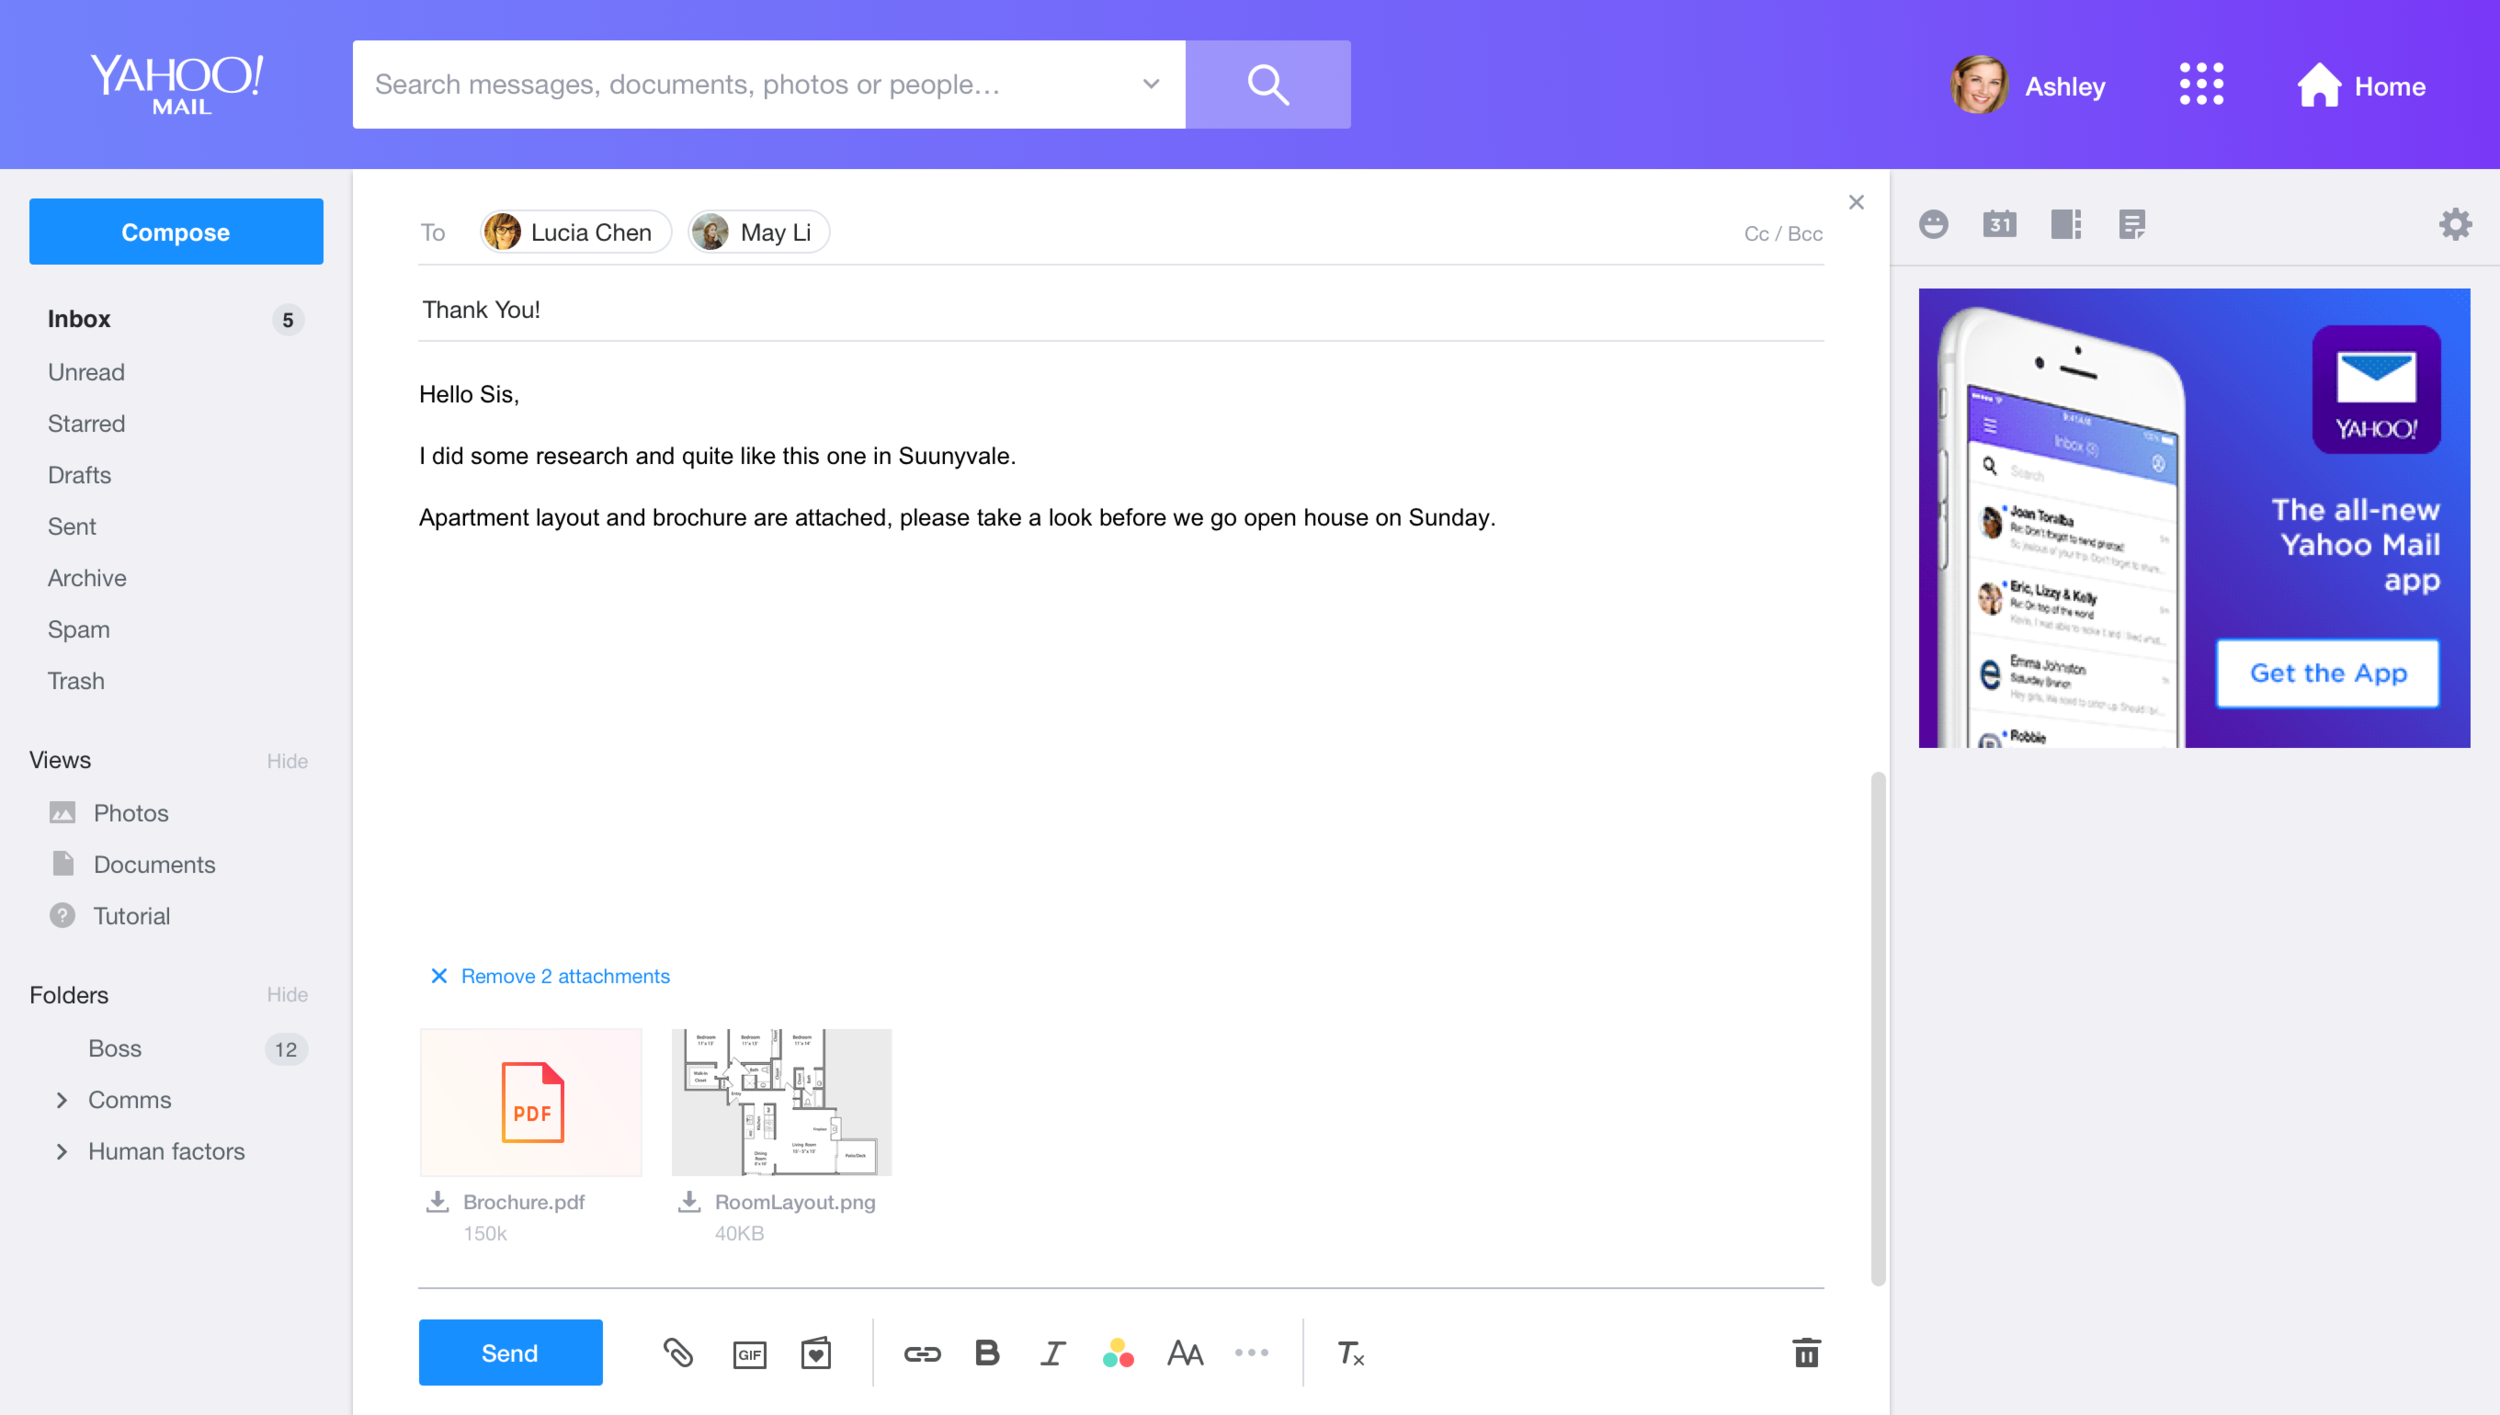Hide the Views section

pyautogui.click(x=287, y=761)
